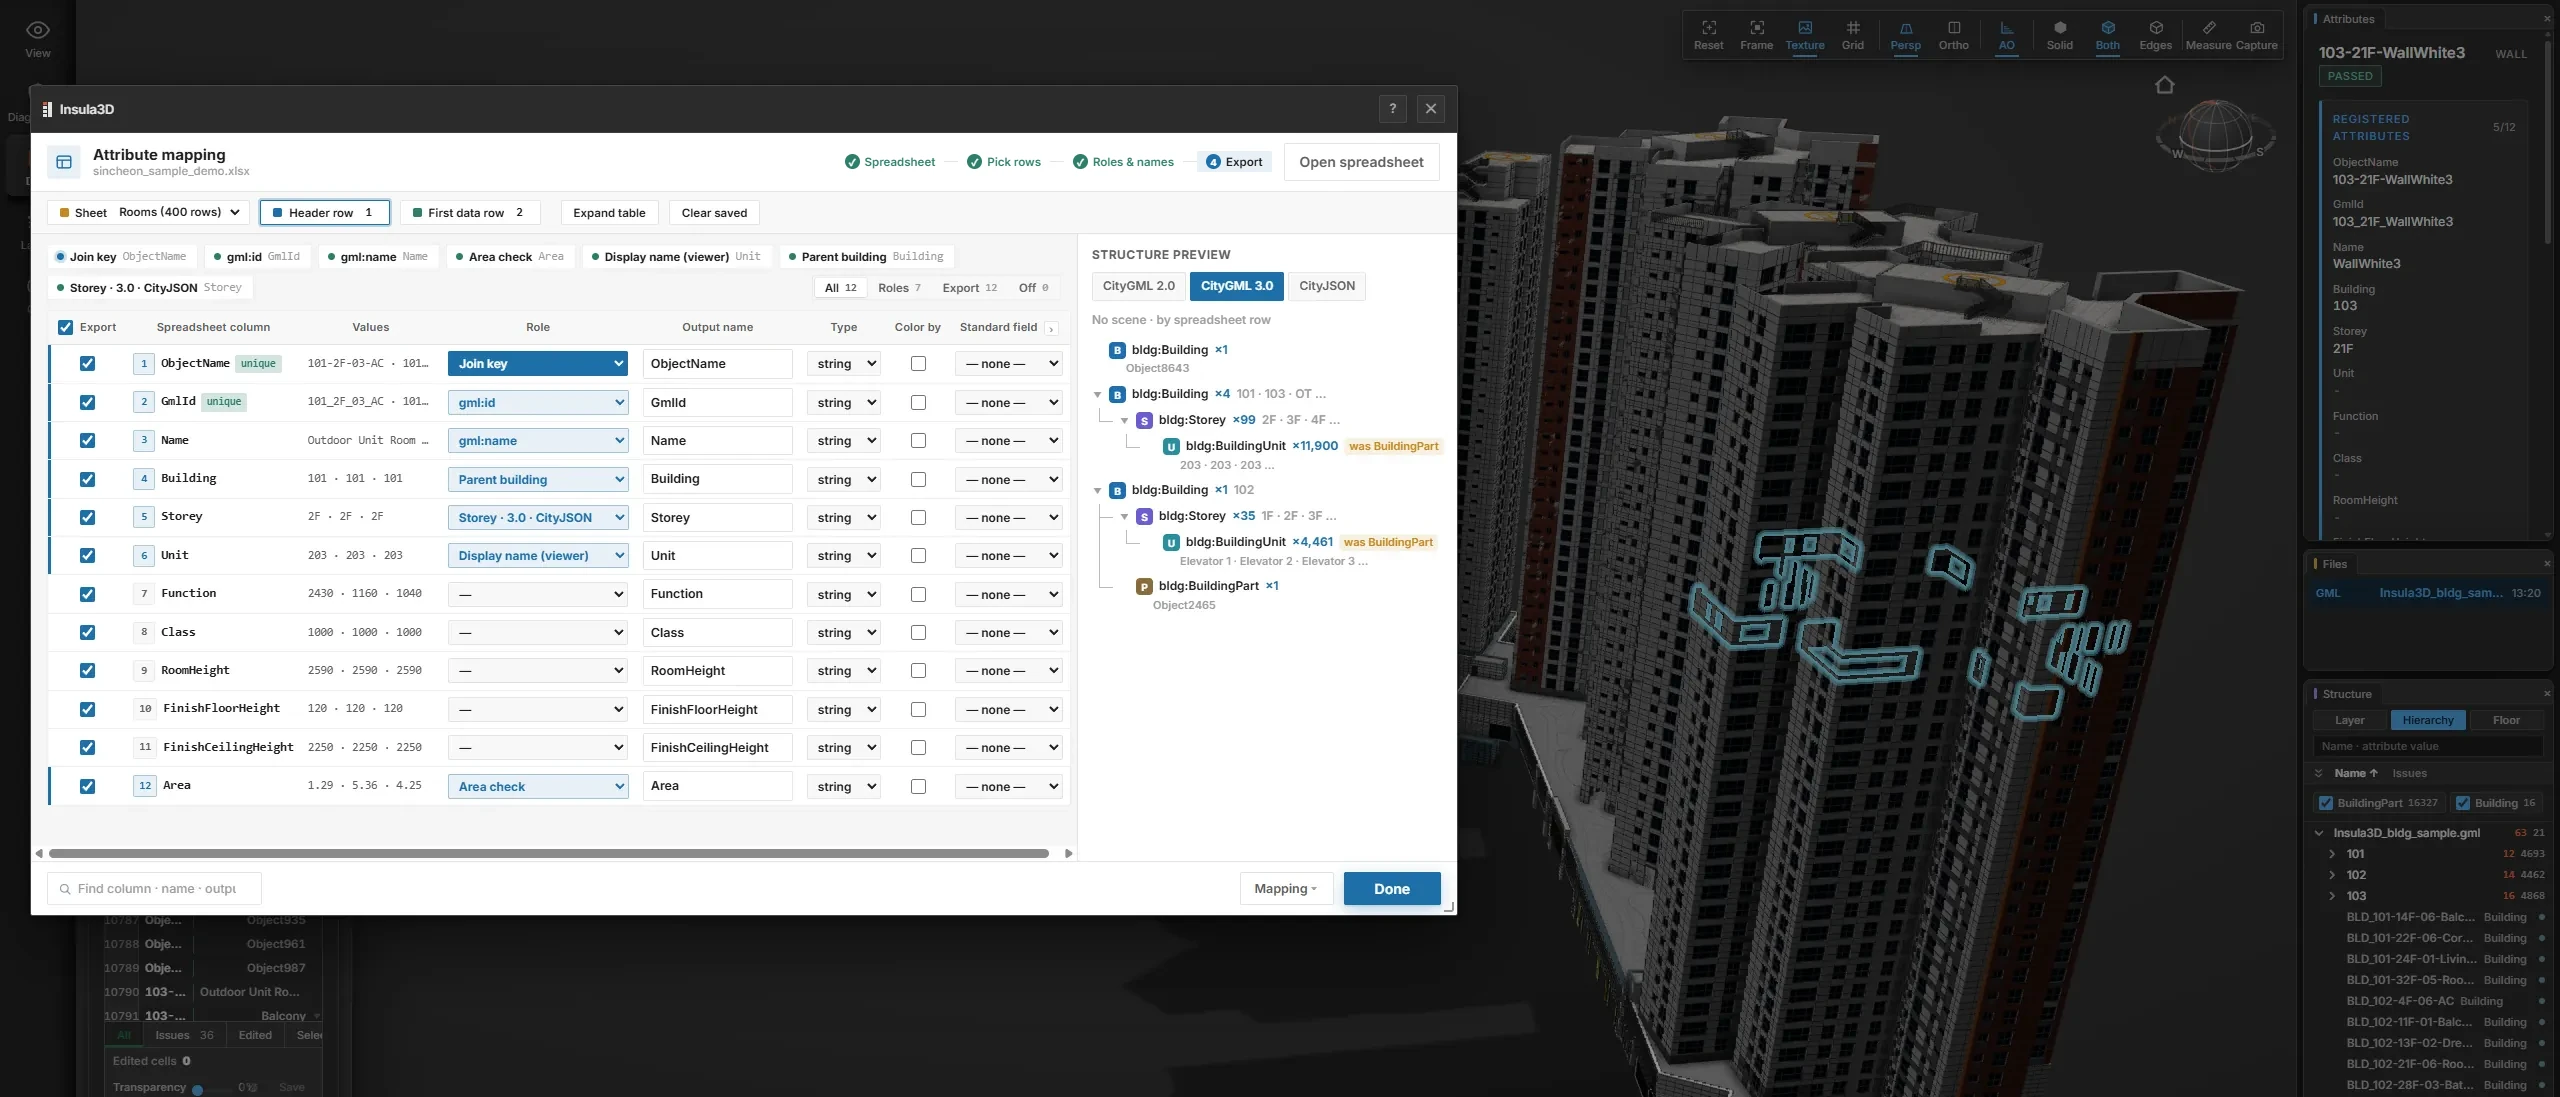Screen dimensions: 2560x1097
Task: Click the Open spreadsheet button
Action: point(1361,162)
